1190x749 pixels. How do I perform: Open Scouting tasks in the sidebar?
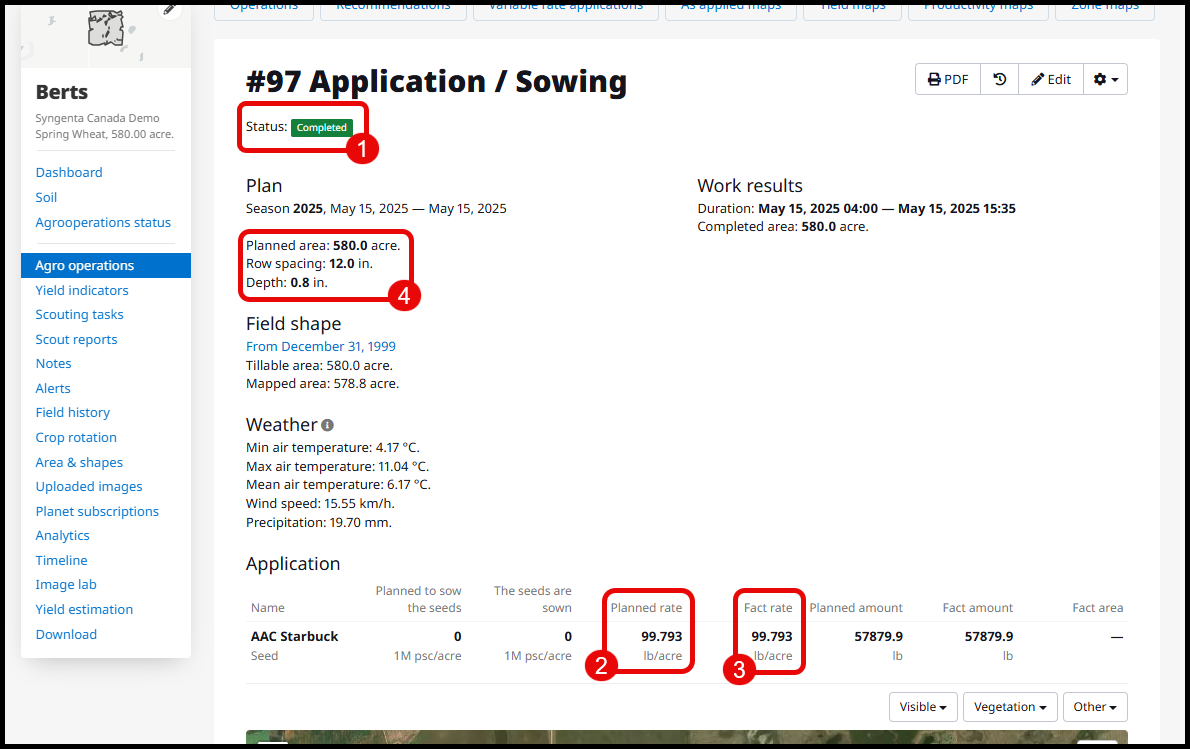tap(79, 314)
